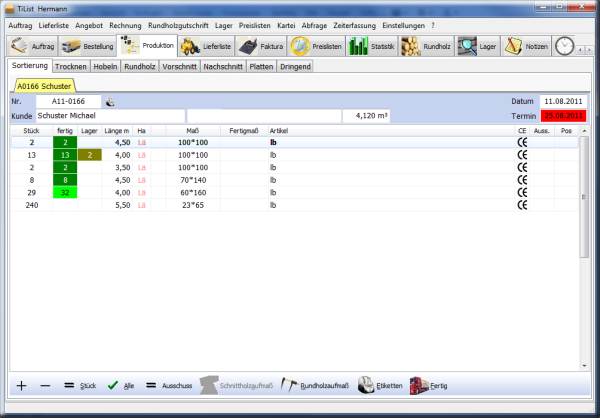The height and width of the screenshot is (418, 600).
Task: Click the Etiketten label printer button
Action: click(x=380, y=385)
